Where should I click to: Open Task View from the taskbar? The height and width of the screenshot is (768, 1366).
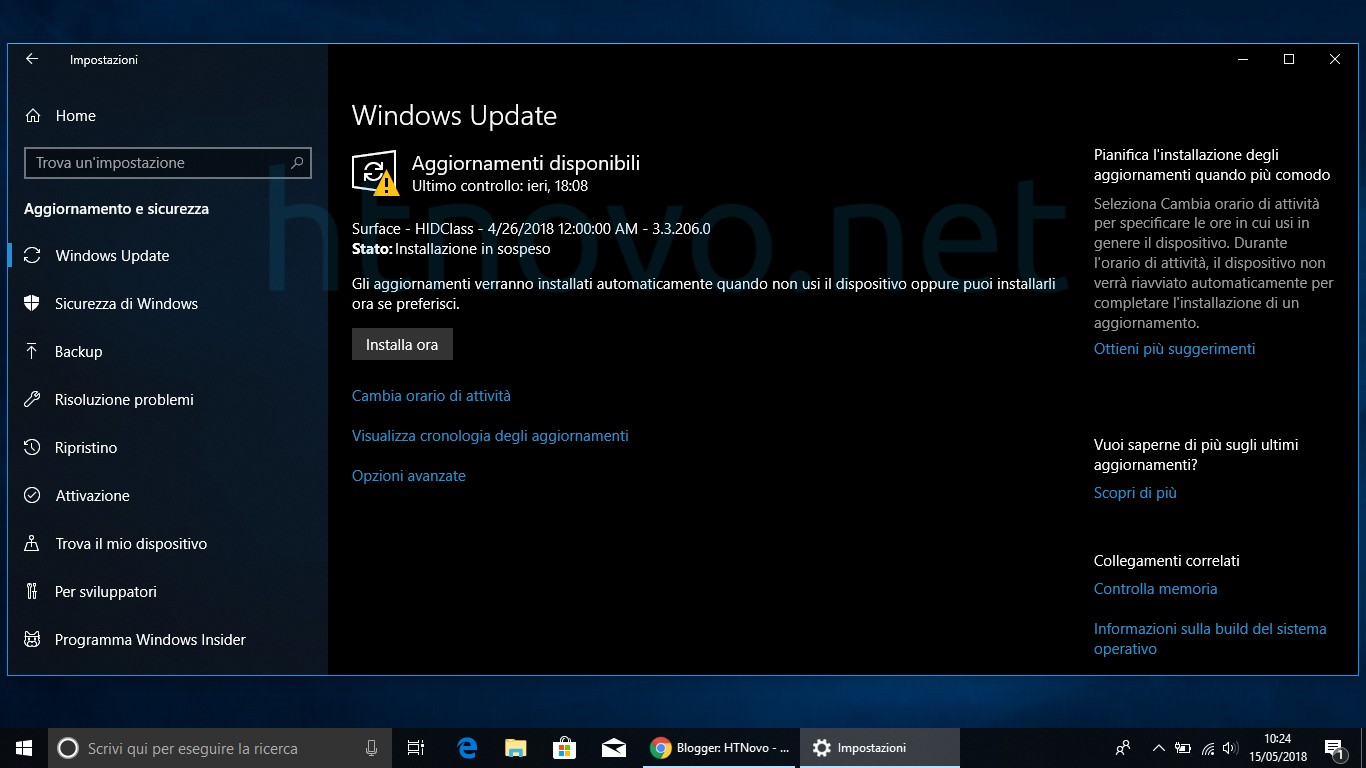click(x=416, y=748)
